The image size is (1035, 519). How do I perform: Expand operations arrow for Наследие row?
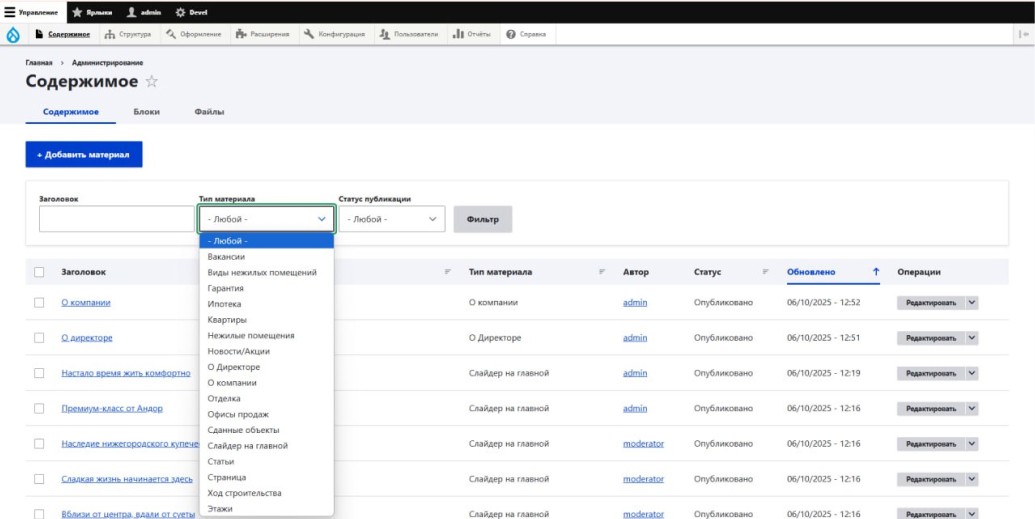click(x=972, y=444)
